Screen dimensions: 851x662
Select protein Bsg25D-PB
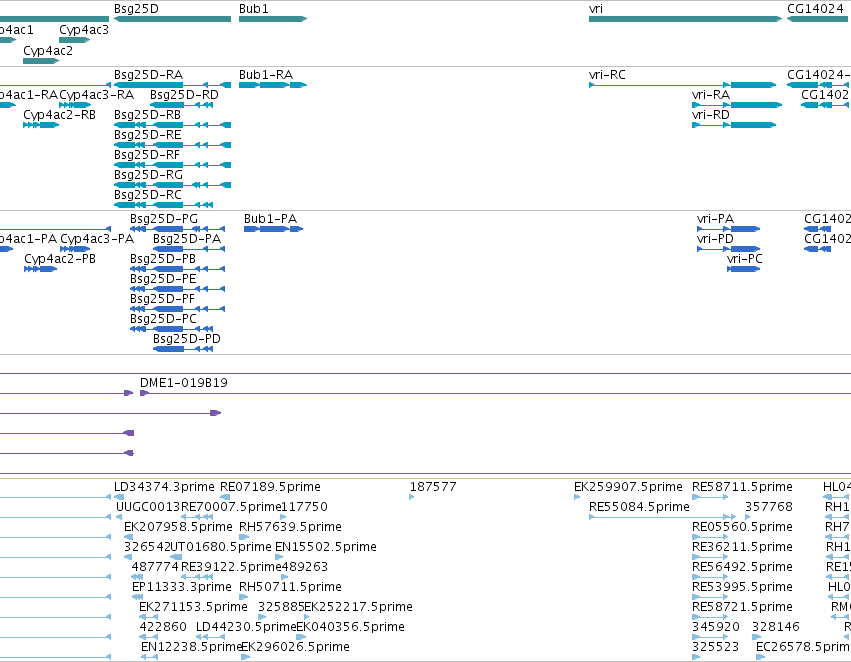click(177, 269)
